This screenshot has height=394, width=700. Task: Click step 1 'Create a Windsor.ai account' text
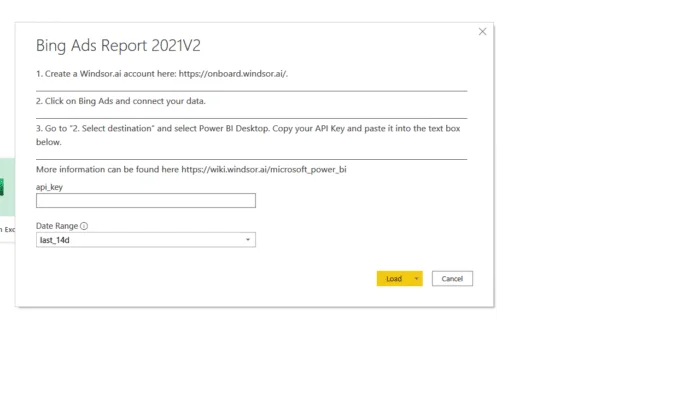162,74
